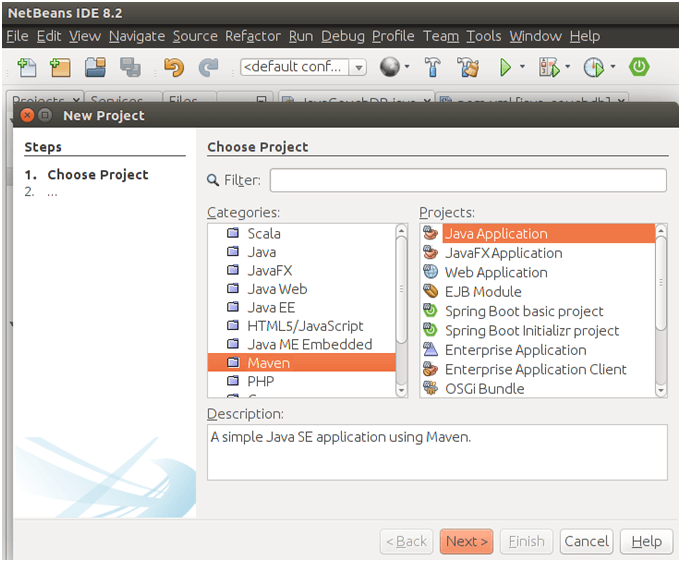Click the Projects list scroll up arrow

661,231
